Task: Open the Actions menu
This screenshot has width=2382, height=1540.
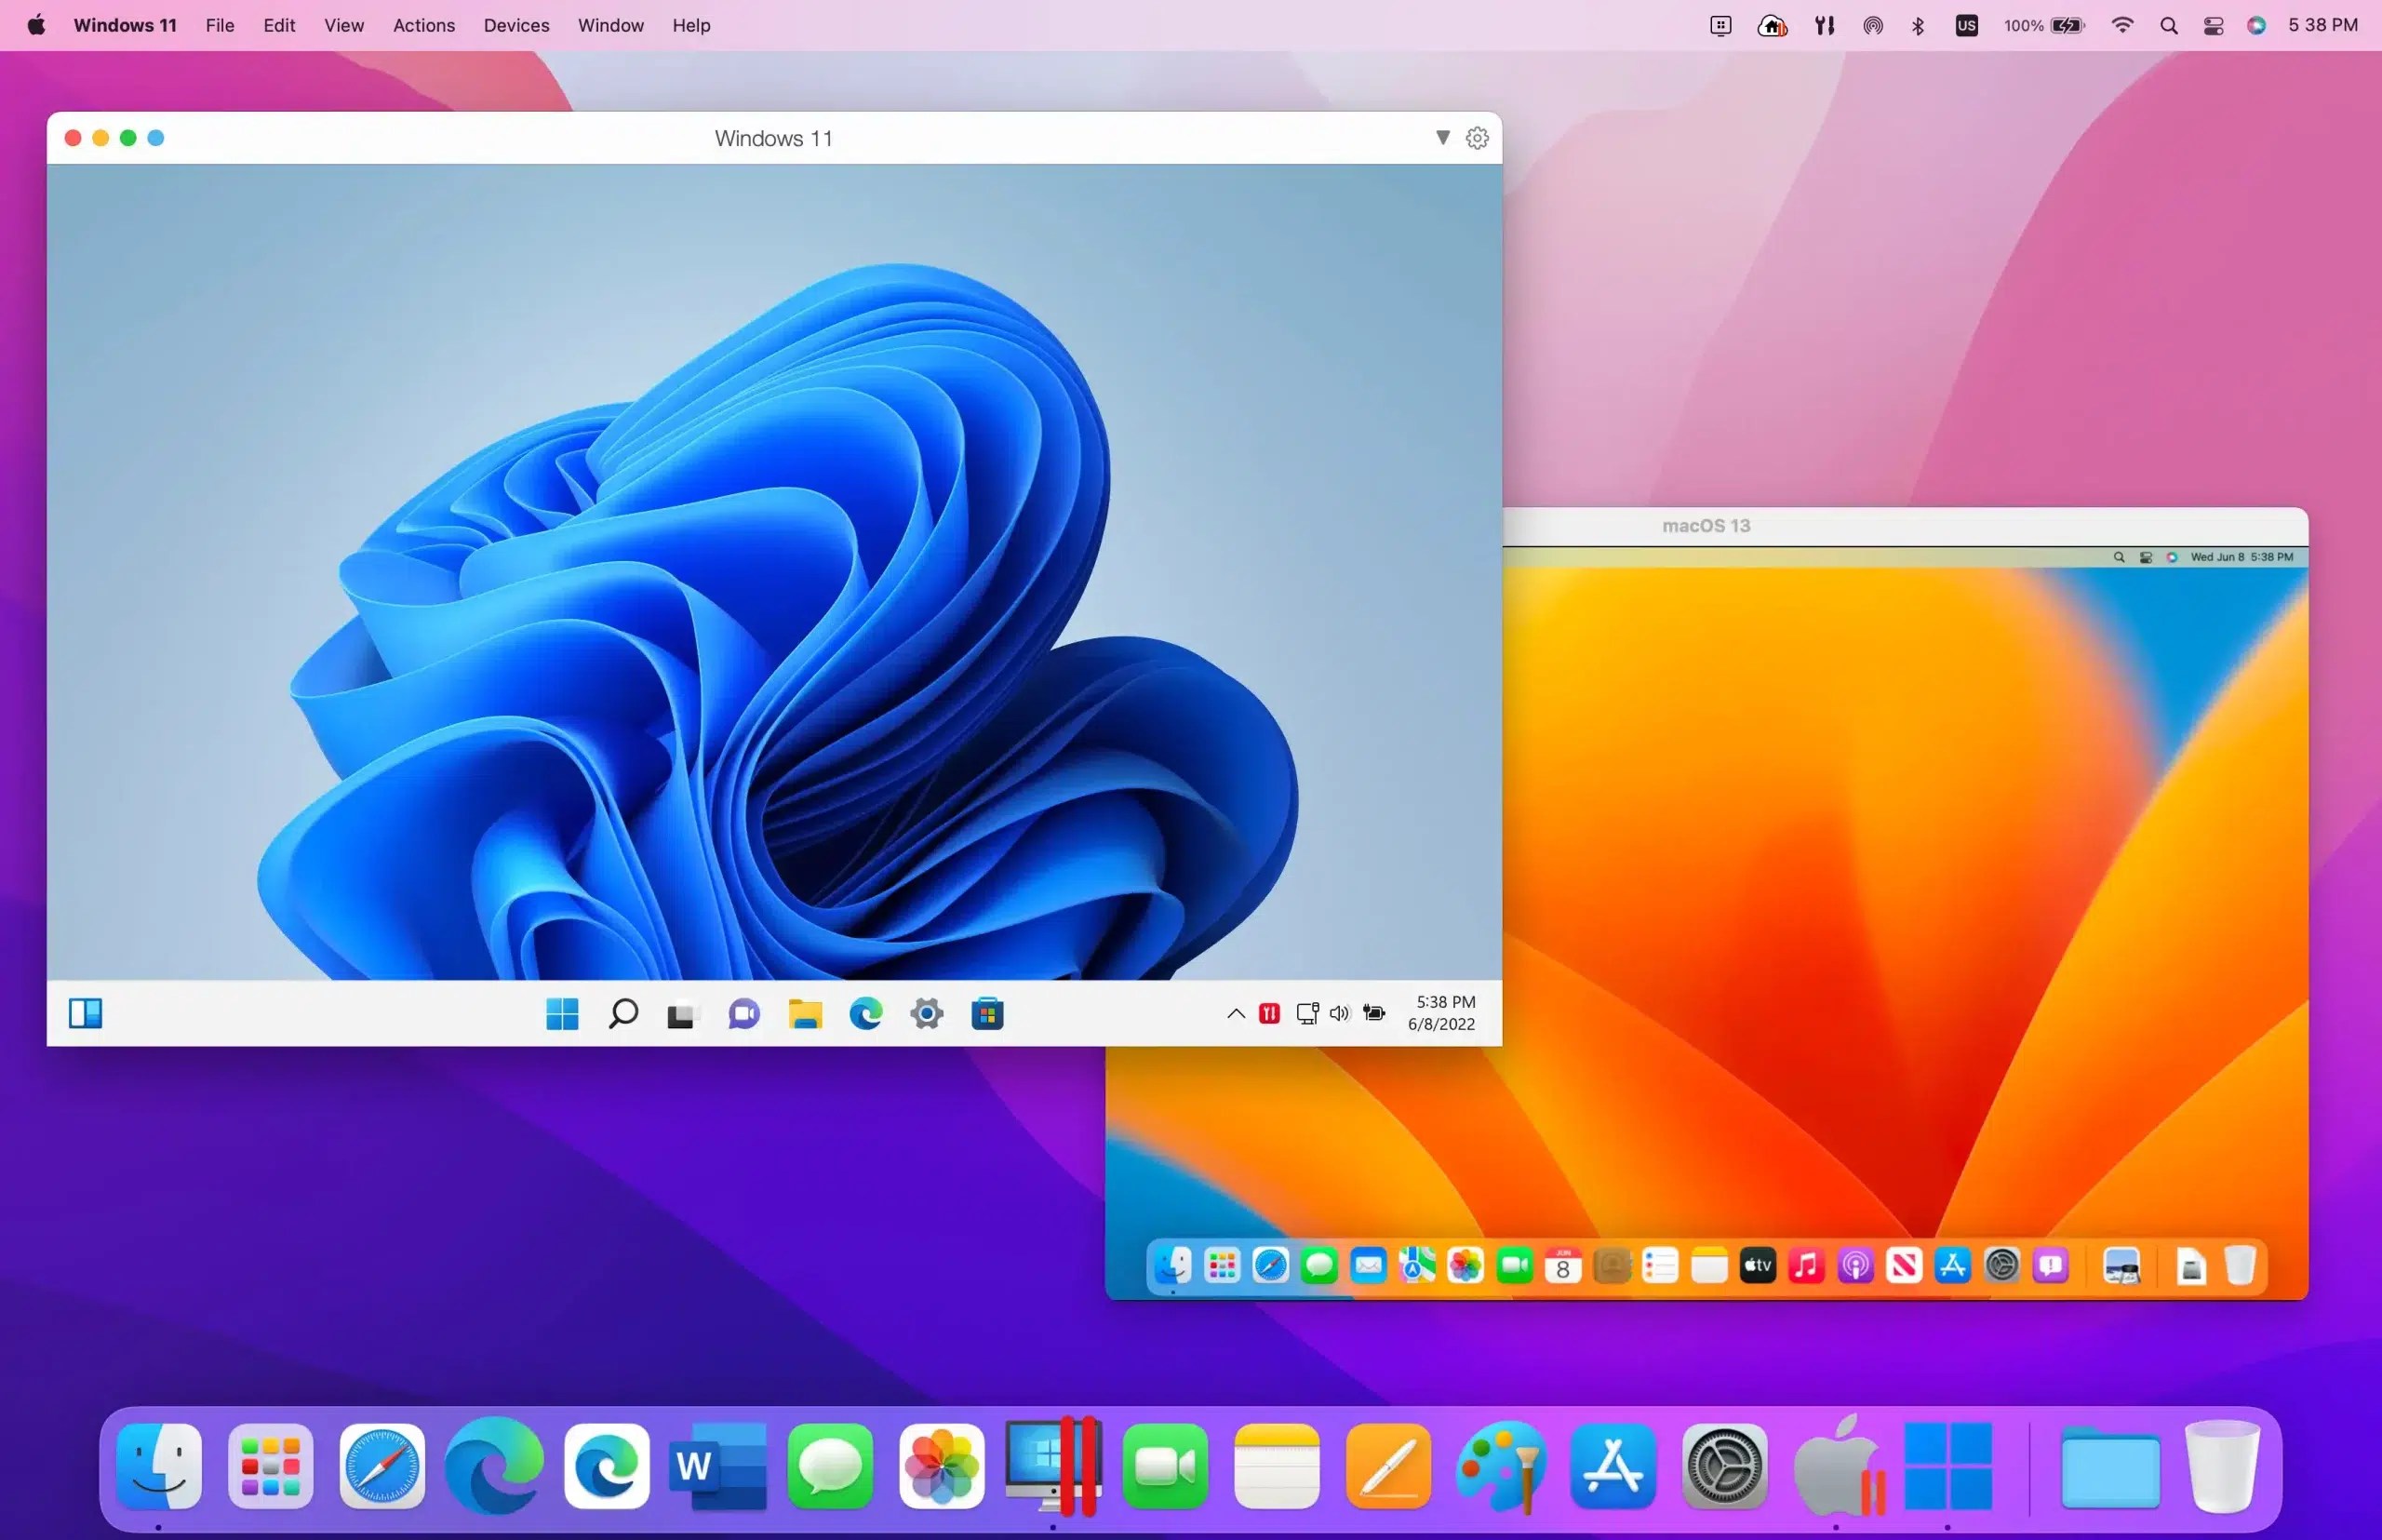Action: [x=423, y=25]
